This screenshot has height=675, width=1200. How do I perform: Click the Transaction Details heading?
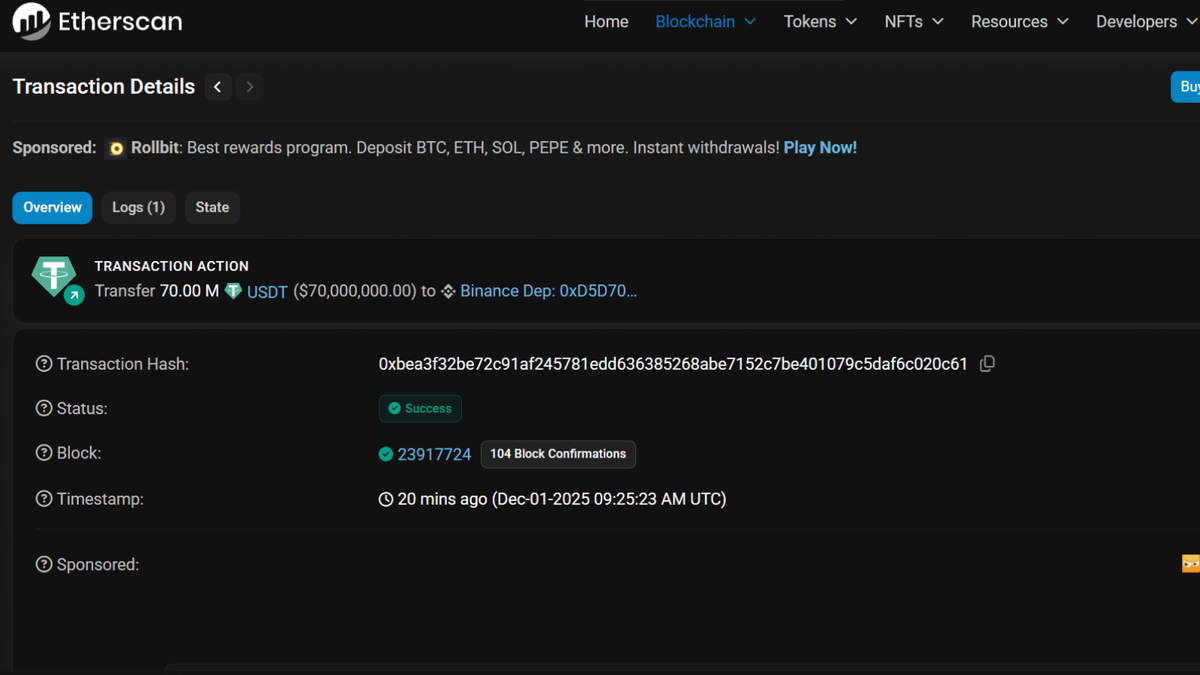coord(104,87)
